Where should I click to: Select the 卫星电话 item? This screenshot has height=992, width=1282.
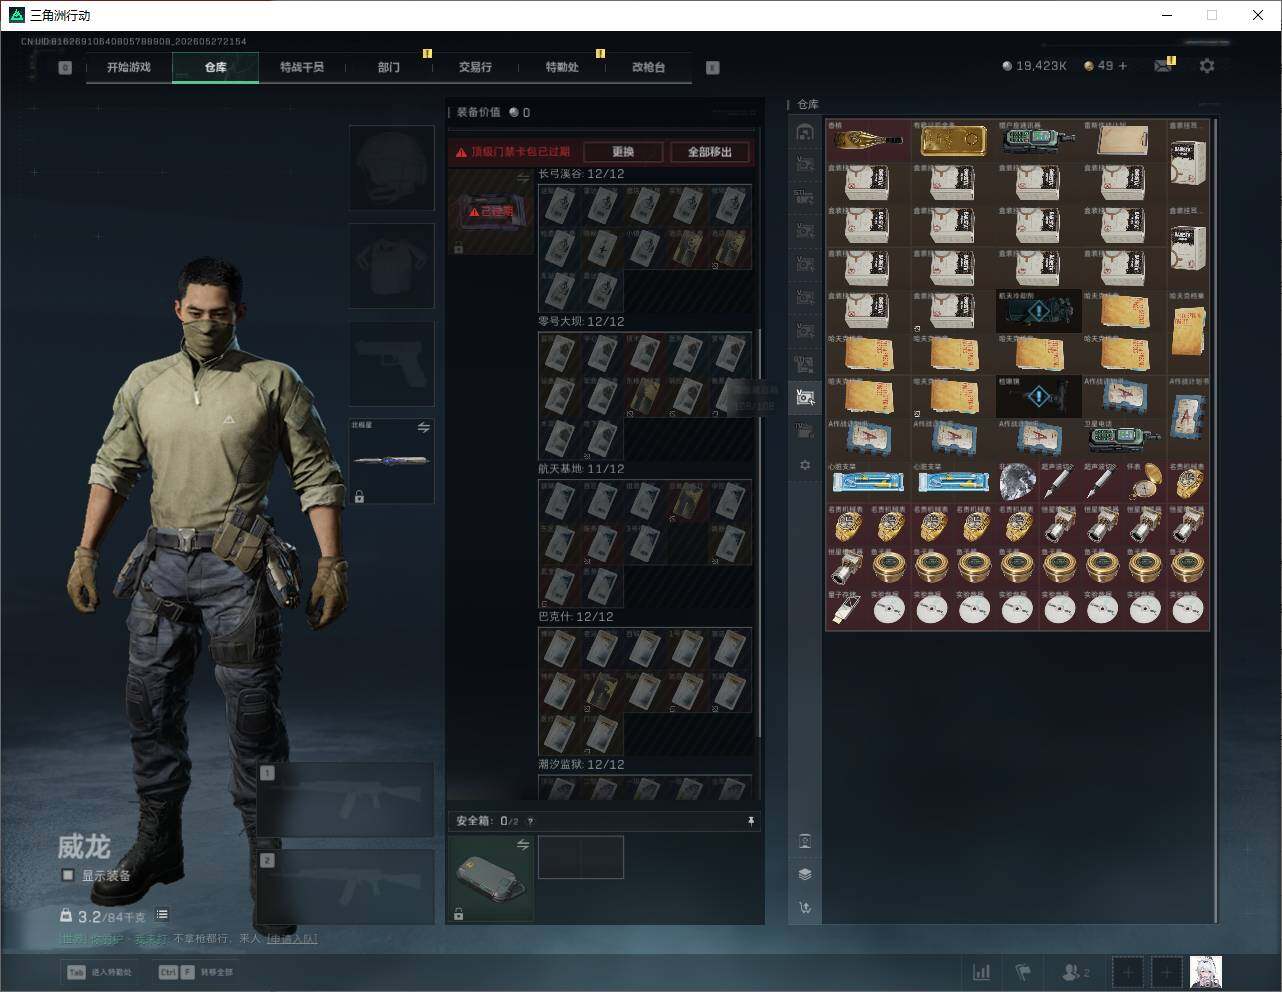tap(1124, 440)
